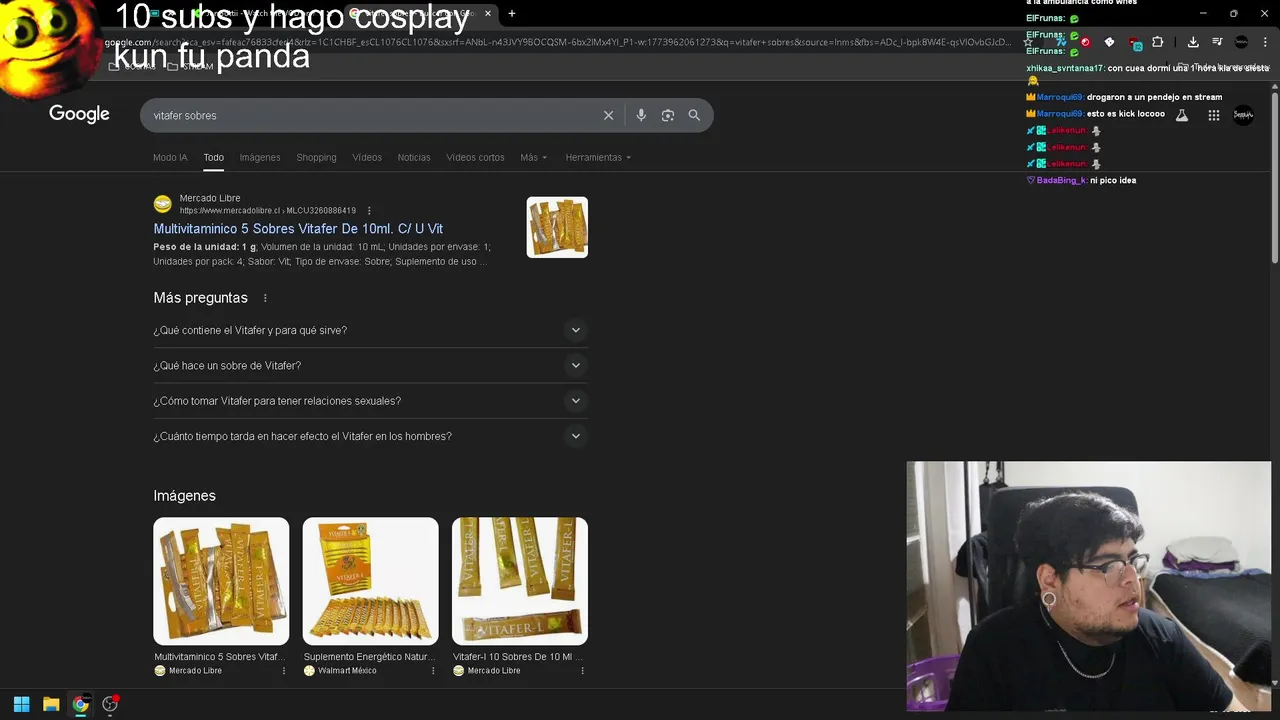Viewport: 1280px width, 720px height.
Task: Expand '¿Qué hace un sobre de Vitafer?'
Action: coord(370,365)
